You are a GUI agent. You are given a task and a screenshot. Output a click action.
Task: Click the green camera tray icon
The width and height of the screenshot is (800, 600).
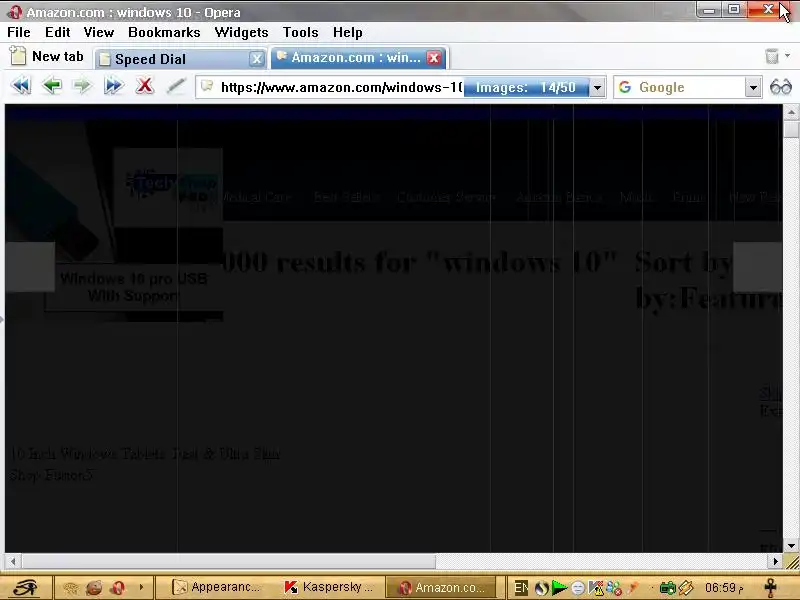[x=667, y=588]
